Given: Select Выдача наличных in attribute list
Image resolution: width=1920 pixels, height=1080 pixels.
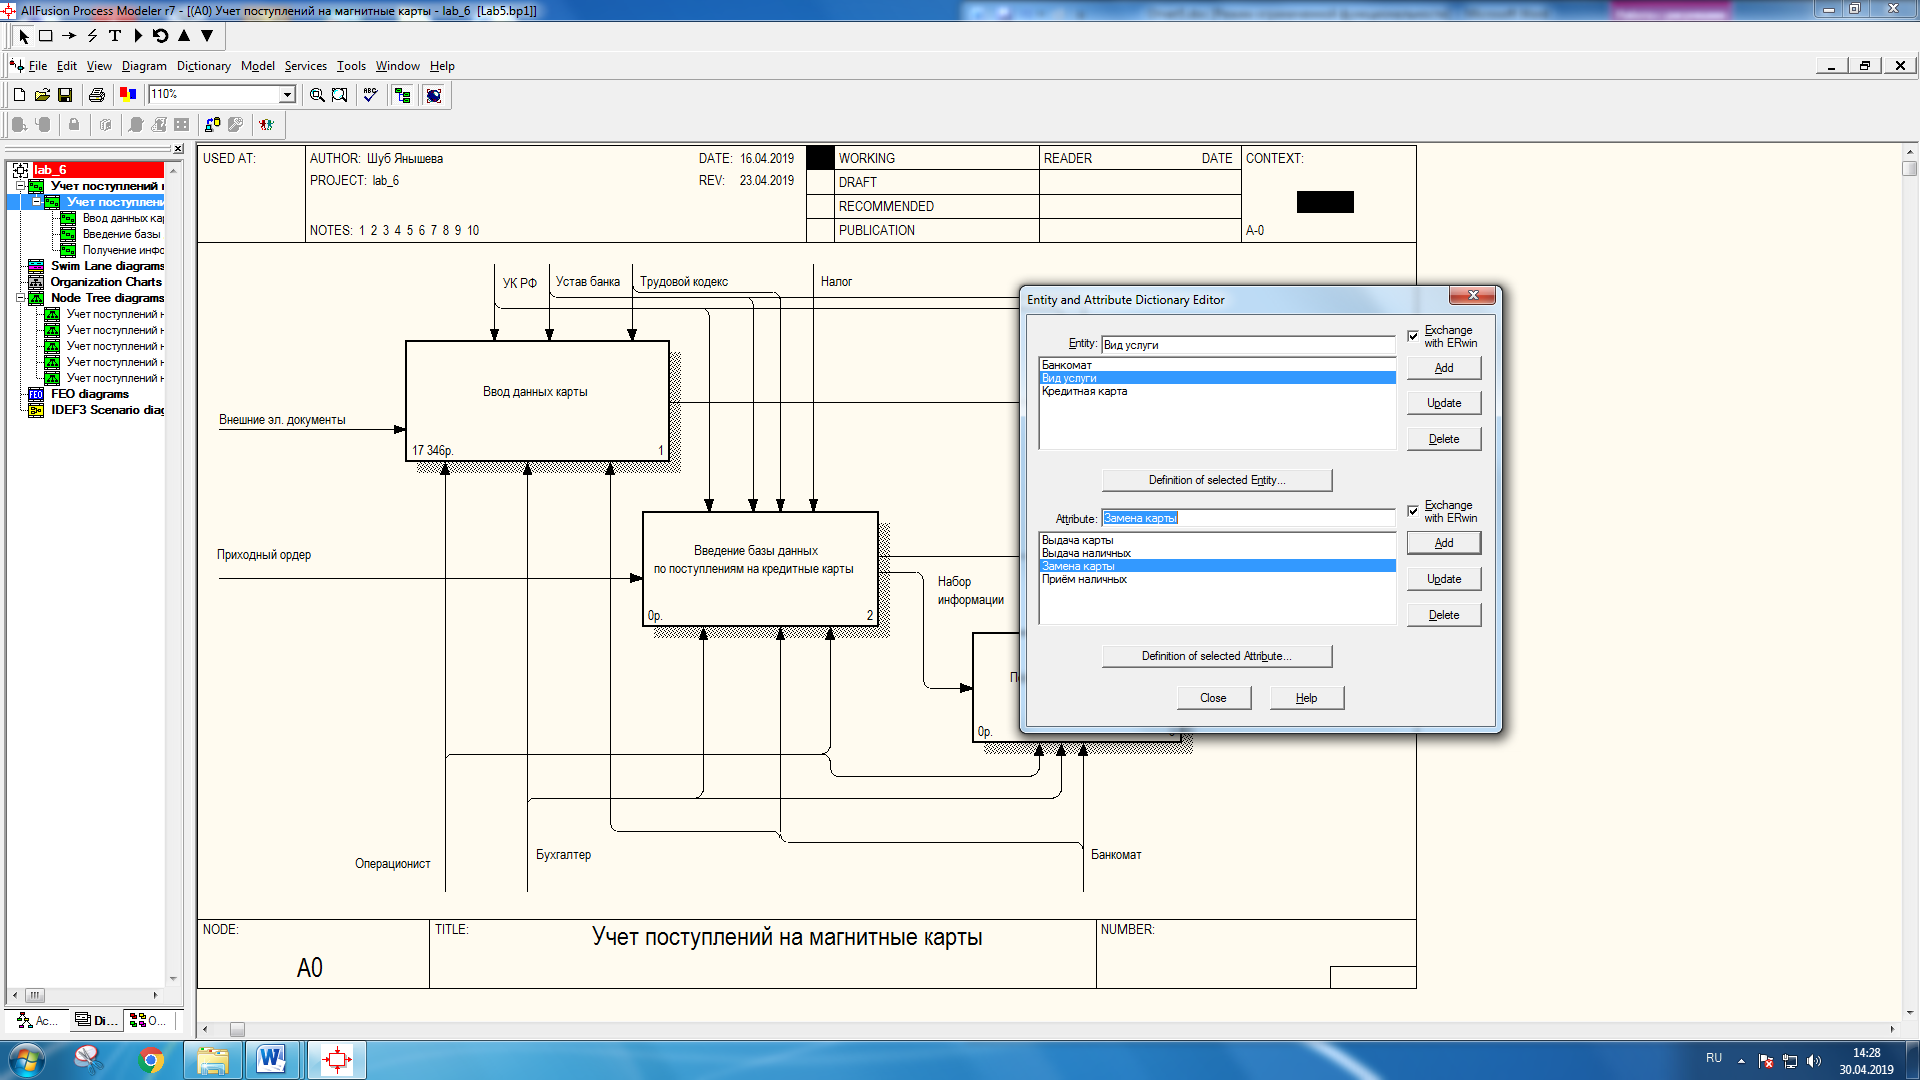Looking at the screenshot, I should [x=1217, y=553].
